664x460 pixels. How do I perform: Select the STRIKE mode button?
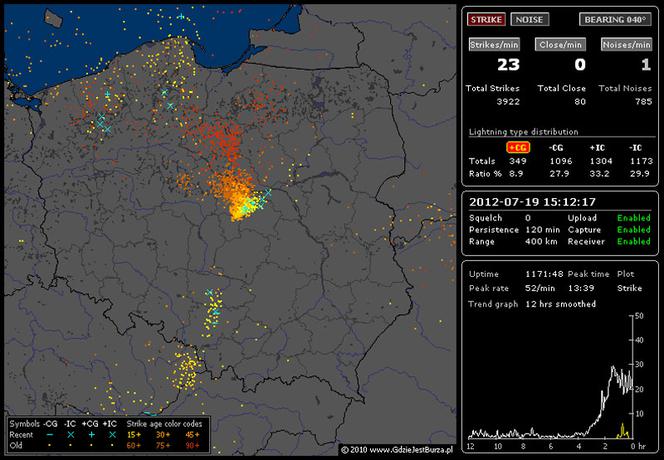(x=486, y=19)
